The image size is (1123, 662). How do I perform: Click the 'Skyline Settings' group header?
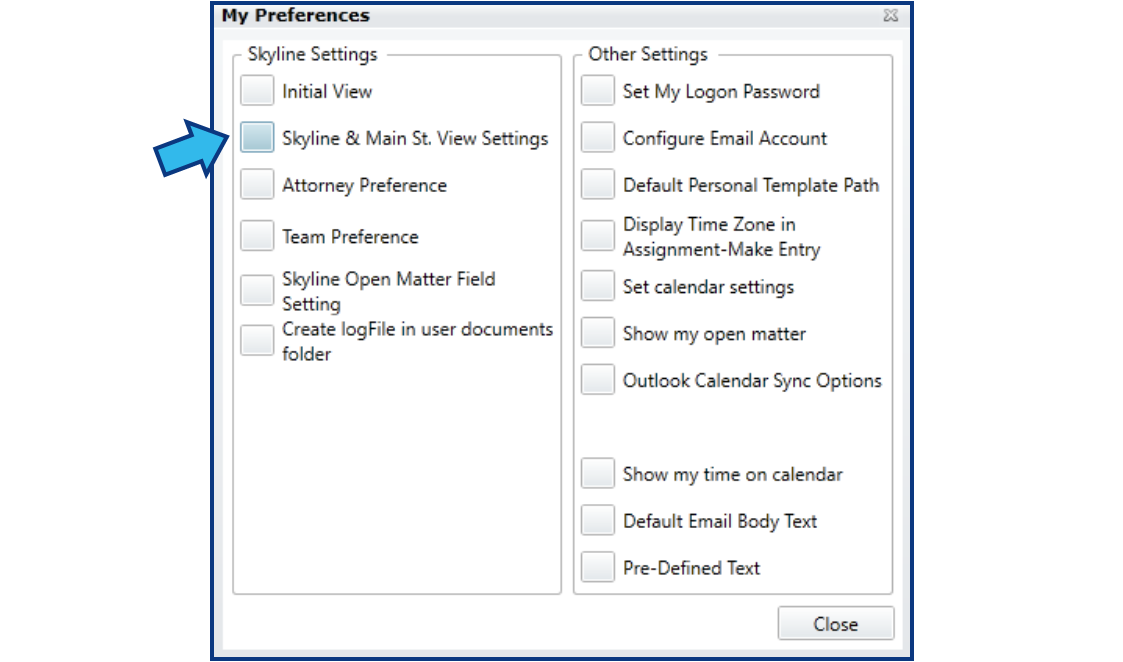click(x=312, y=54)
